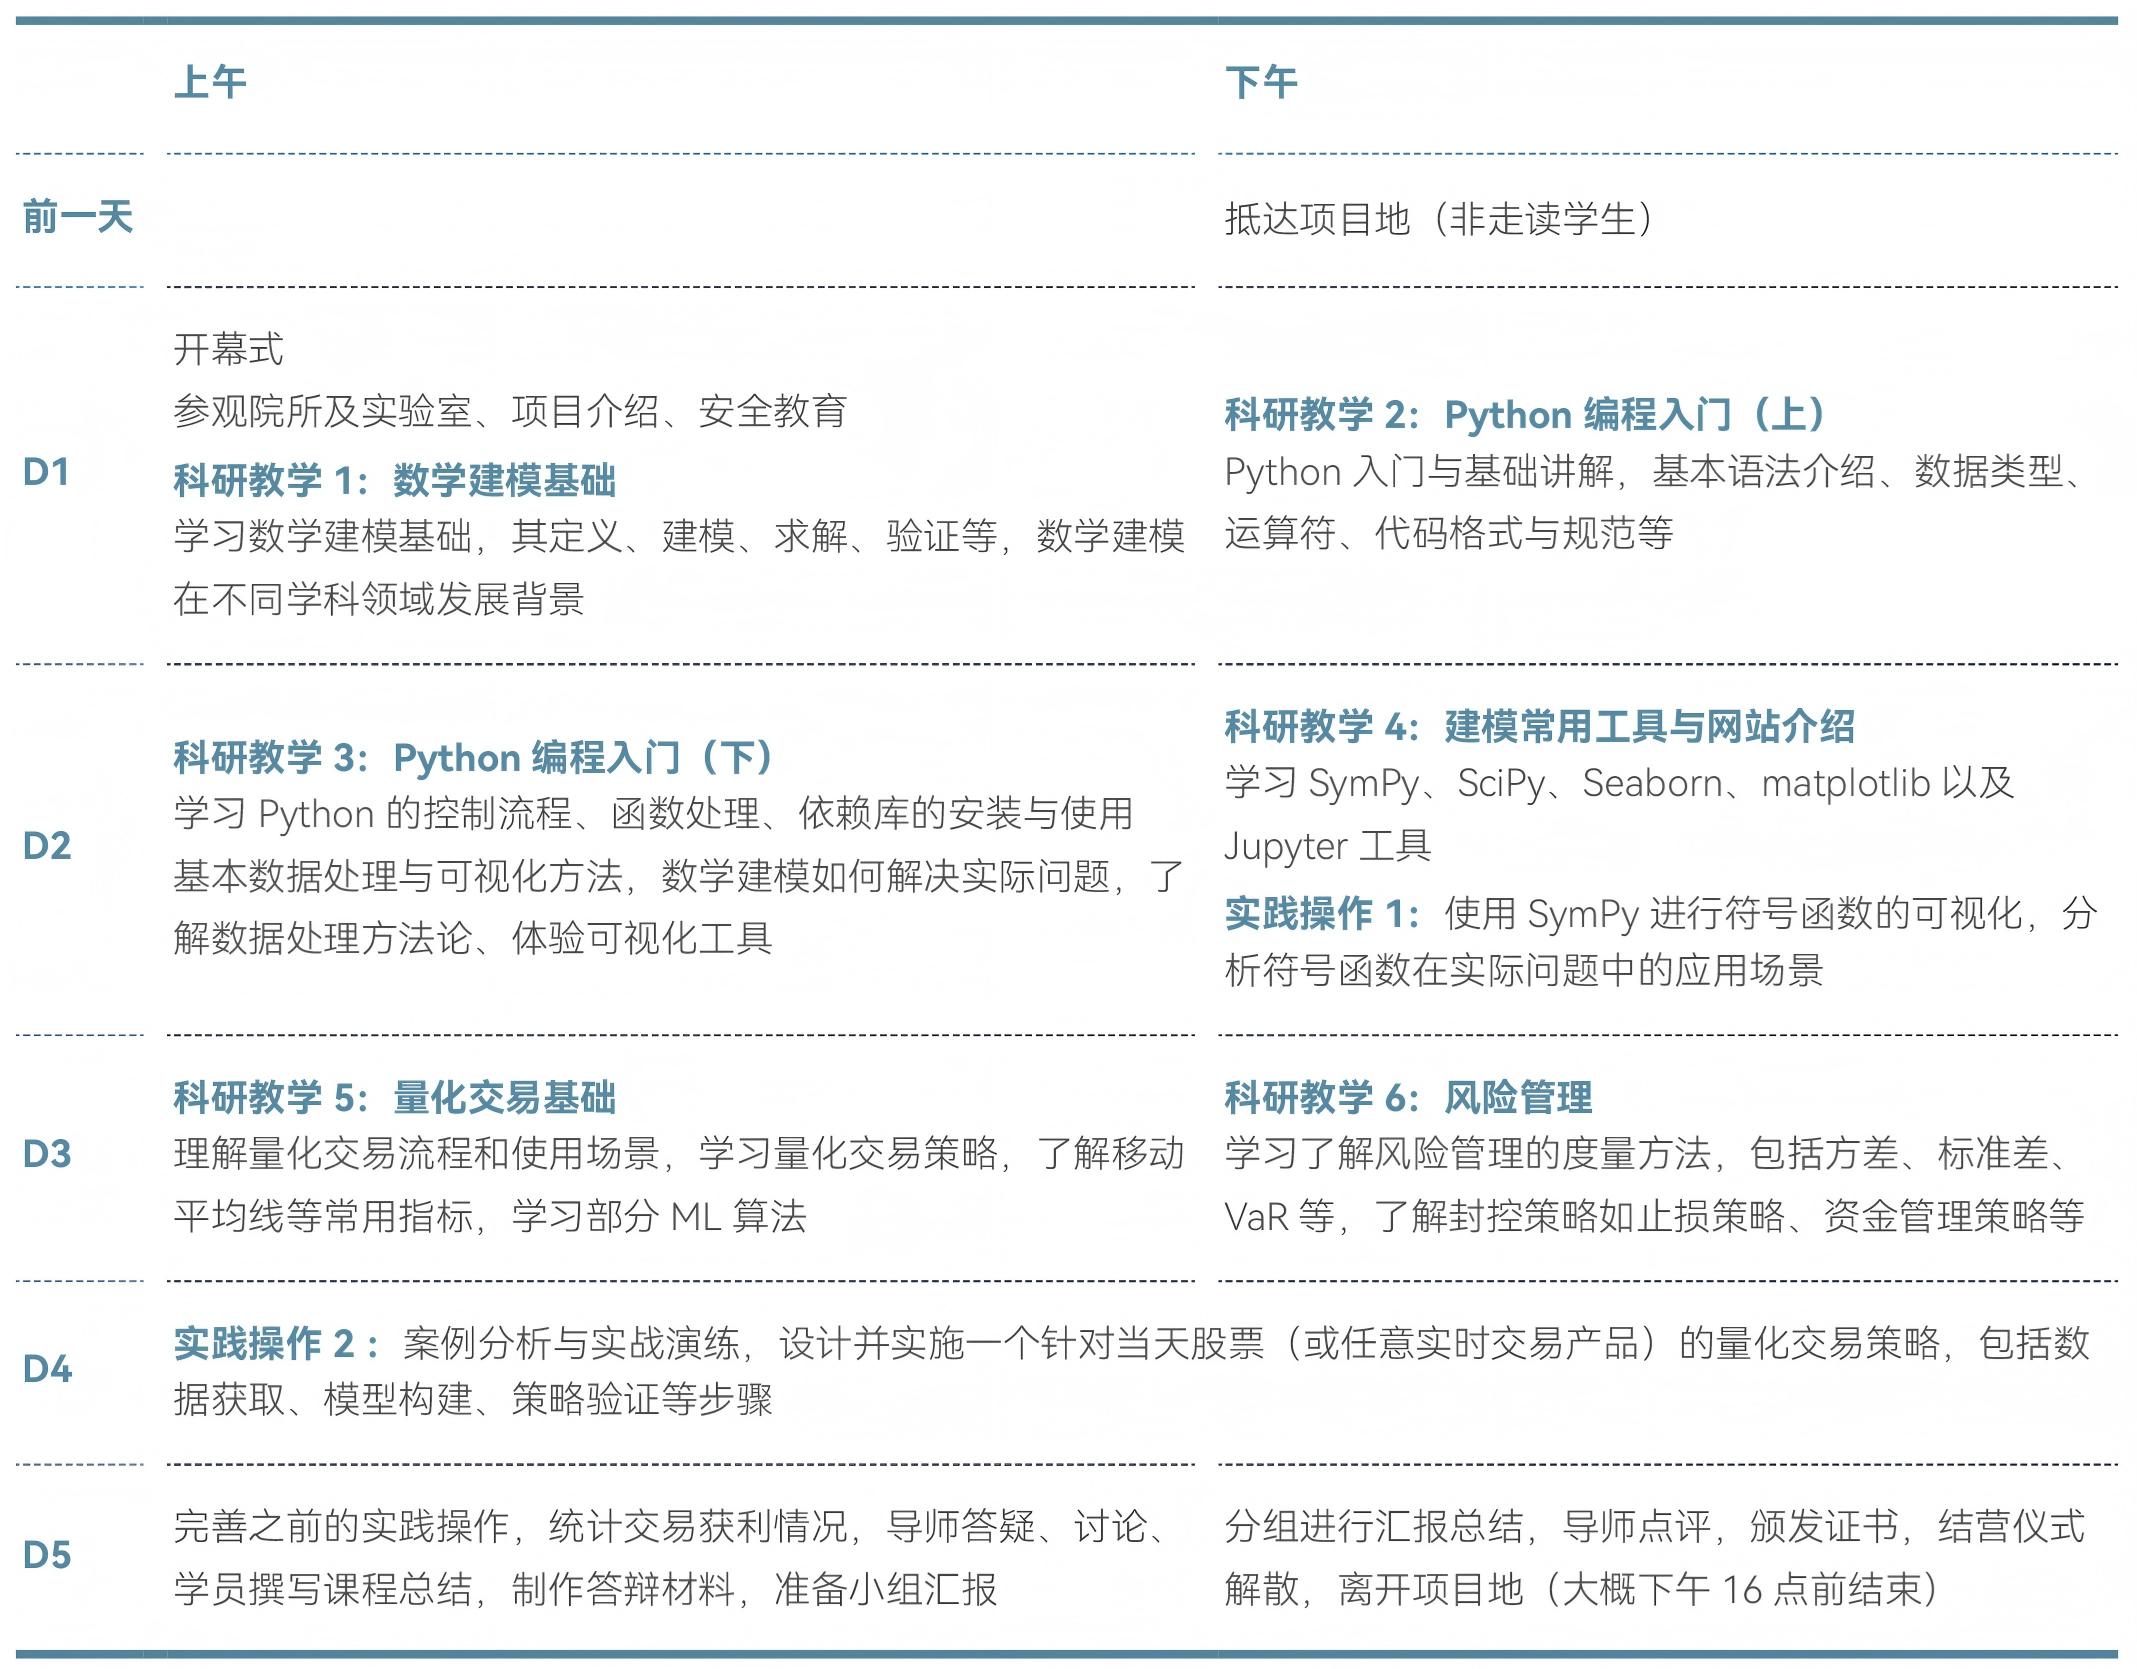Click heading 科研教学 6：风险管理

coord(1408,1098)
